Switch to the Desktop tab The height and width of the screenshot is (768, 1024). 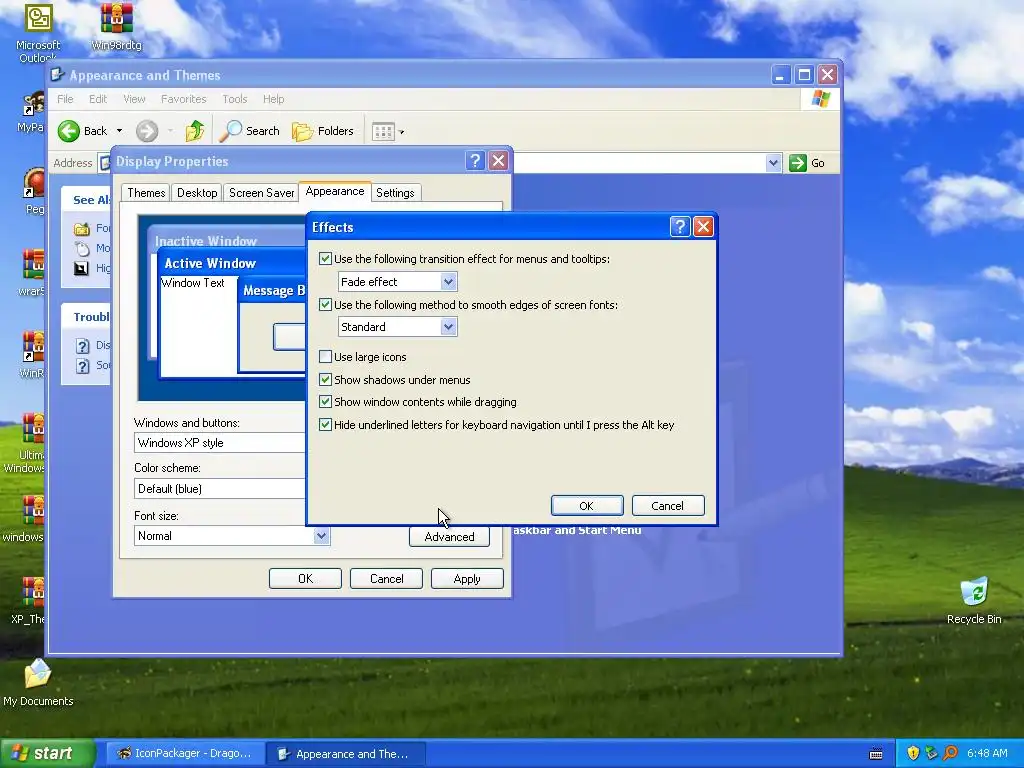pos(197,193)
